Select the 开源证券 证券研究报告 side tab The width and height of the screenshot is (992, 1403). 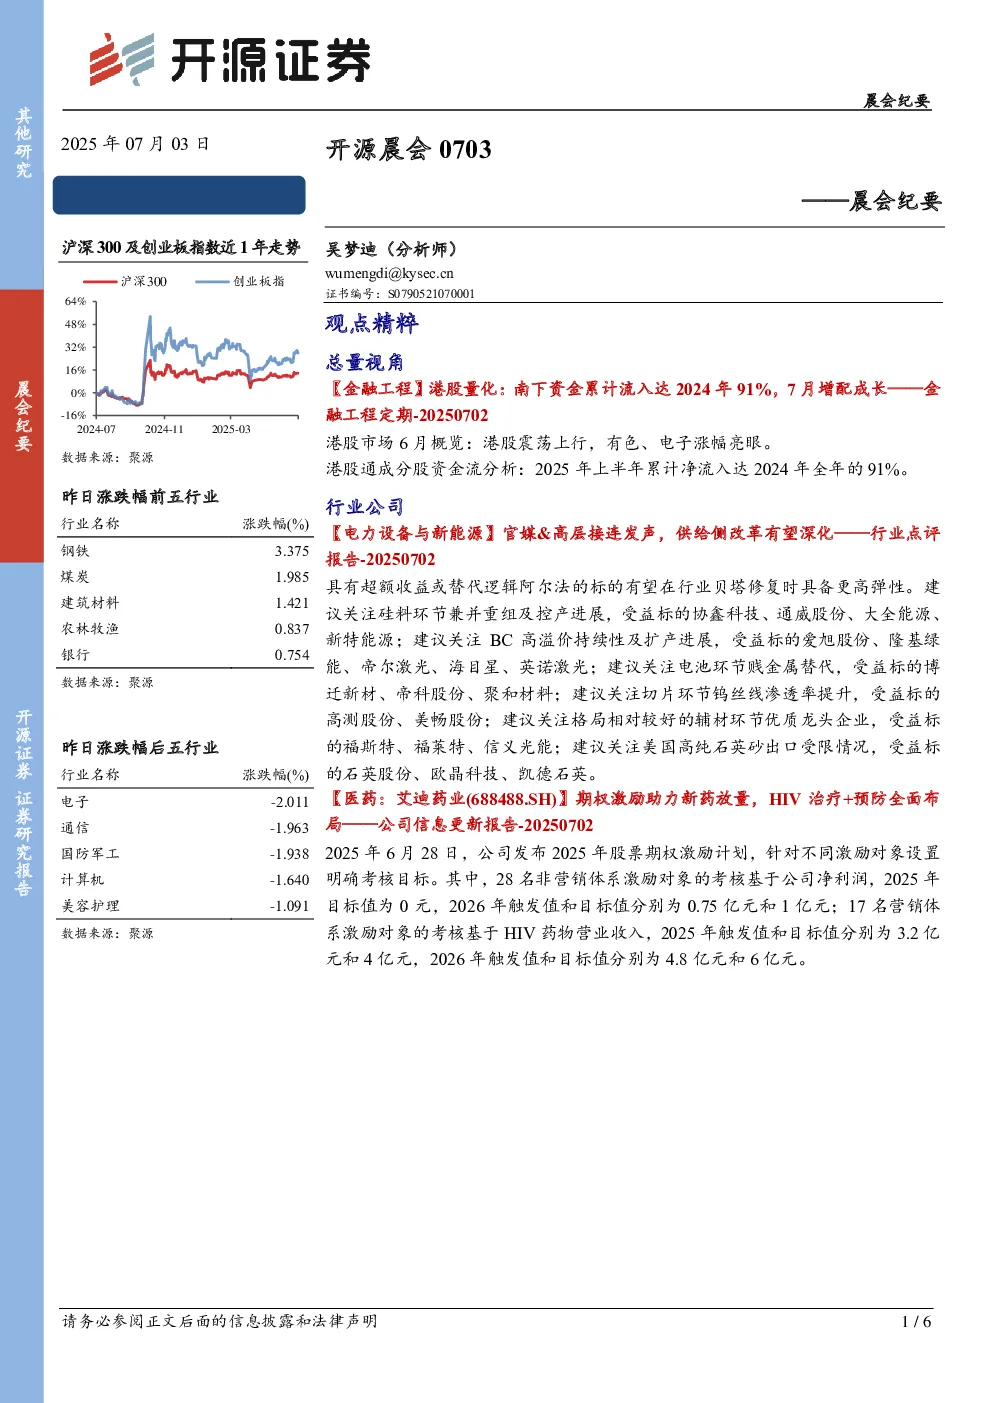click(x=22, y=802)
